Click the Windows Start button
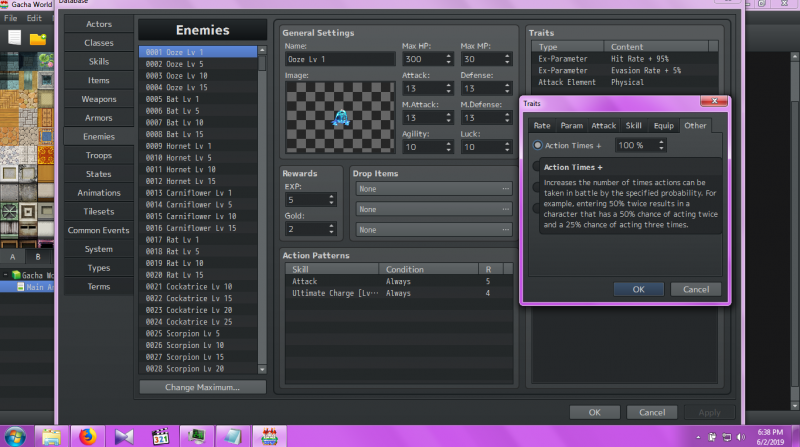The width and height of the screenshot is (800, 447). point(15,437)
